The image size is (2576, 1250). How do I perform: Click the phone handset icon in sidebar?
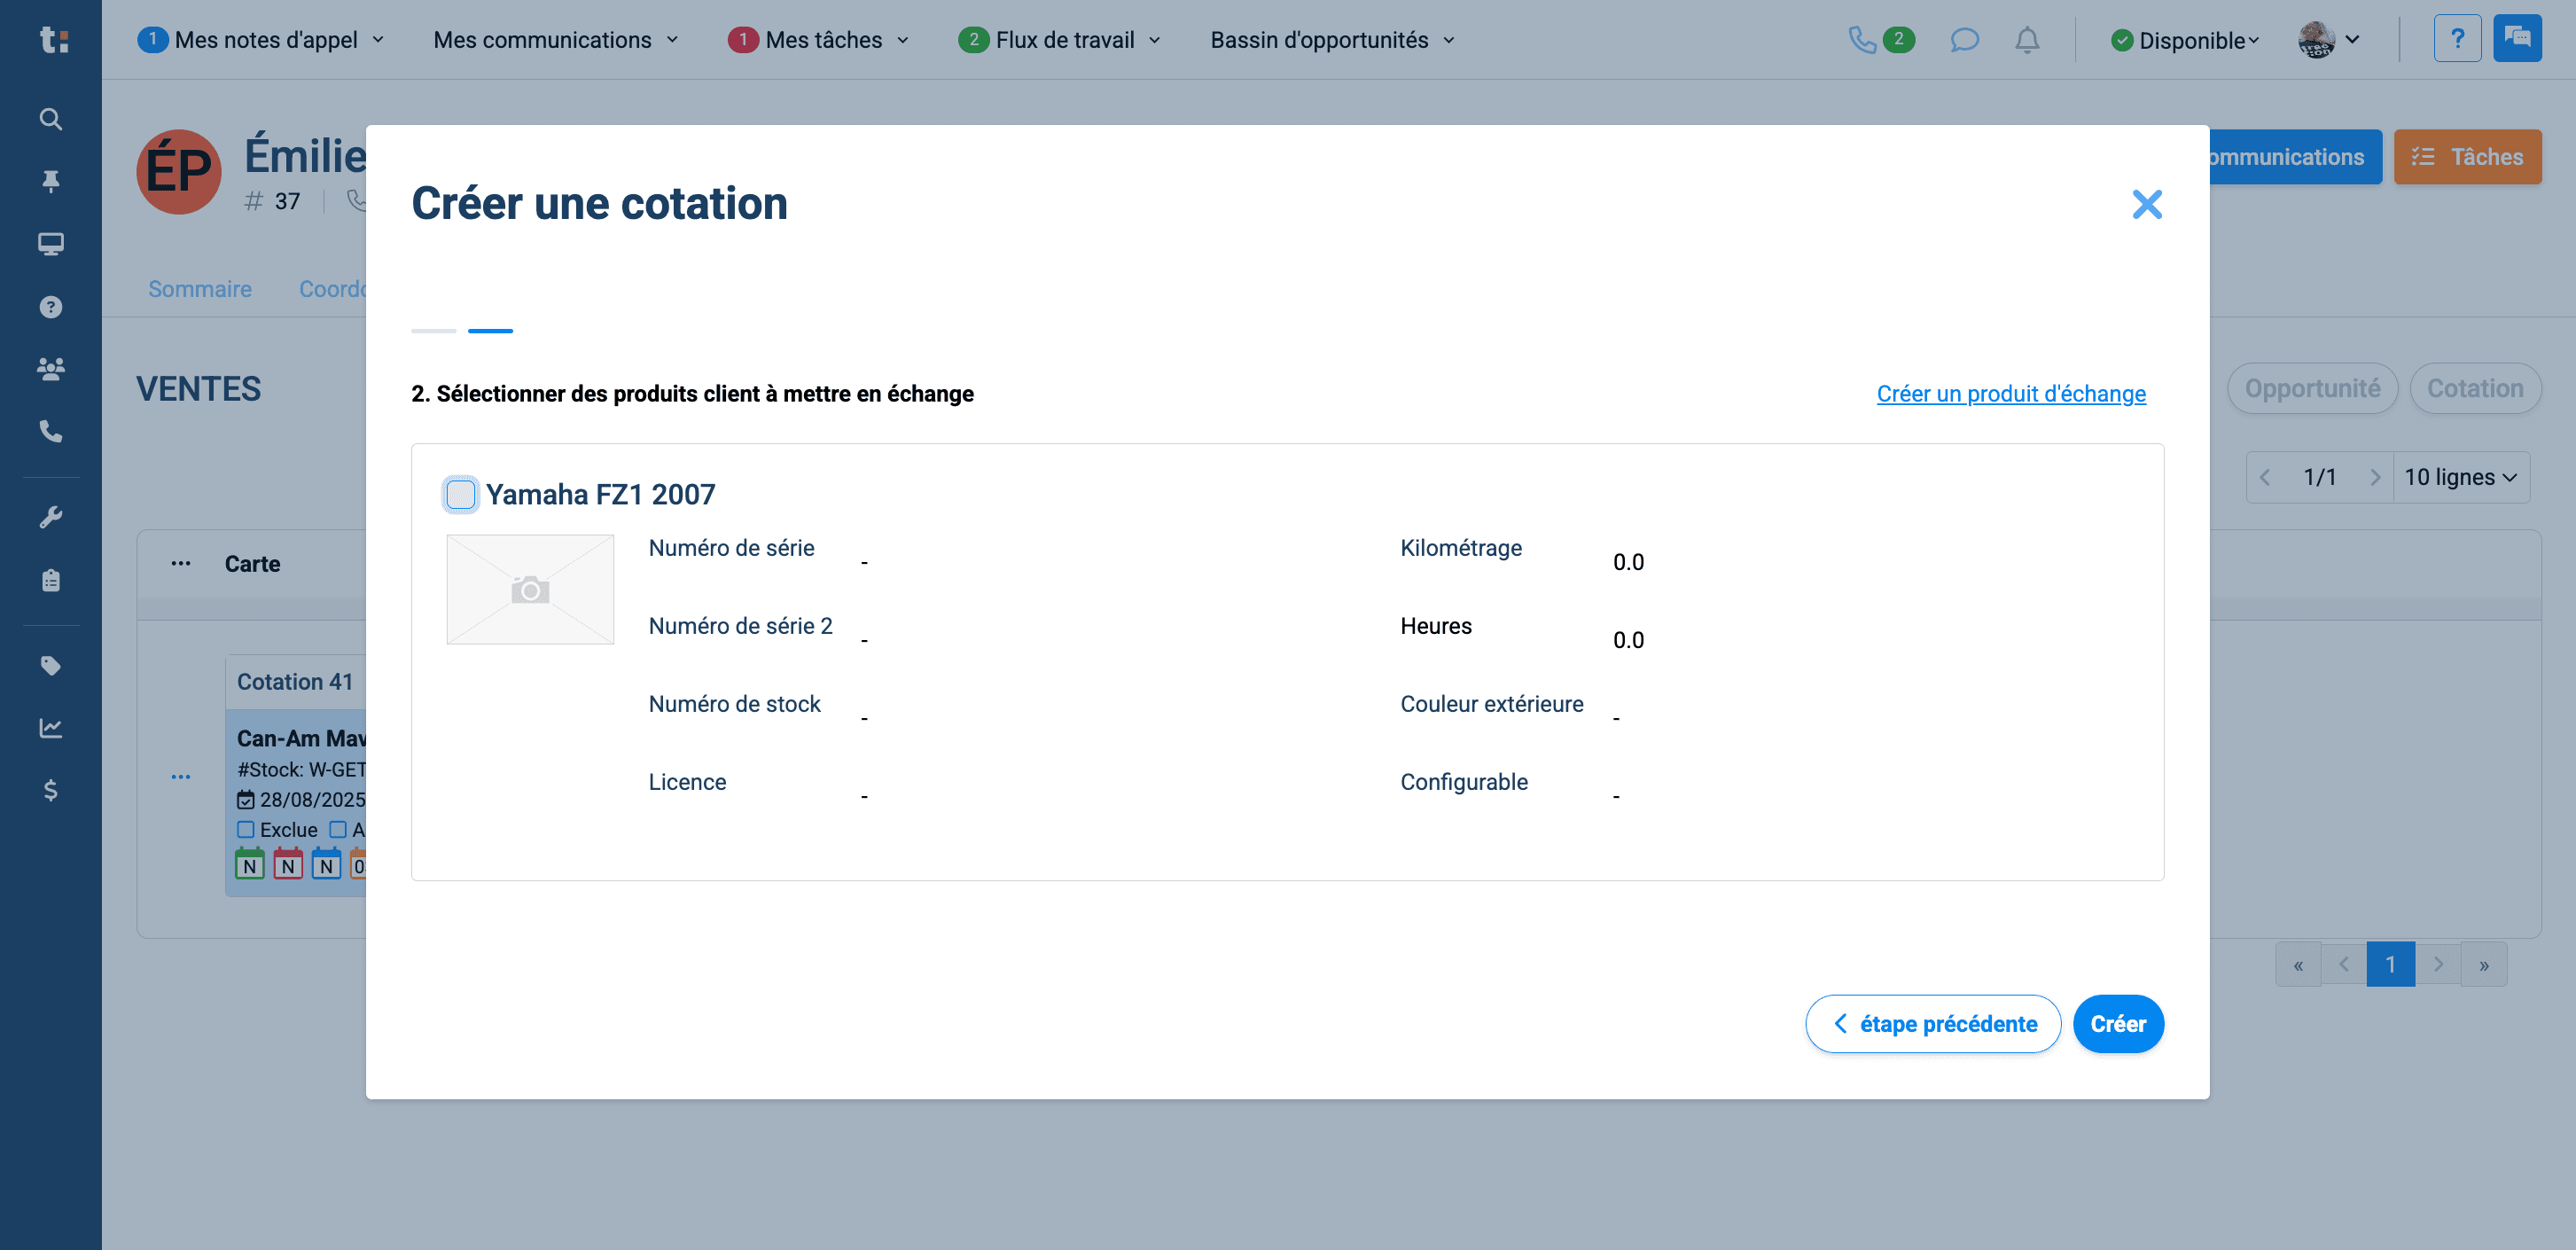tap(51, 431)
